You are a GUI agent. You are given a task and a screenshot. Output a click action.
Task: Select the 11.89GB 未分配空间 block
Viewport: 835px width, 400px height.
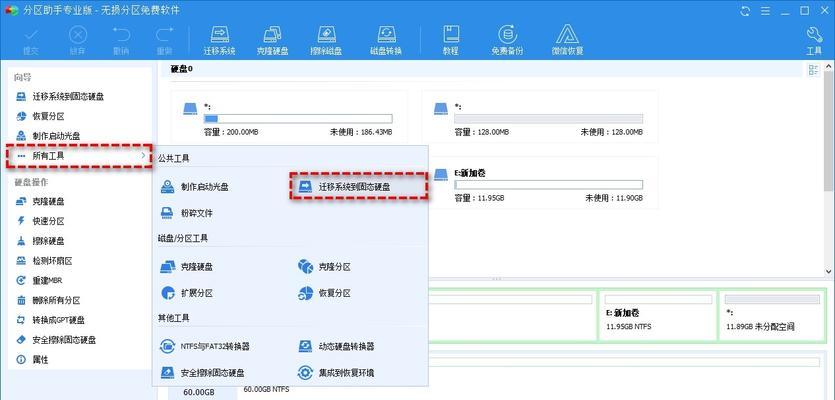point(771,318)
